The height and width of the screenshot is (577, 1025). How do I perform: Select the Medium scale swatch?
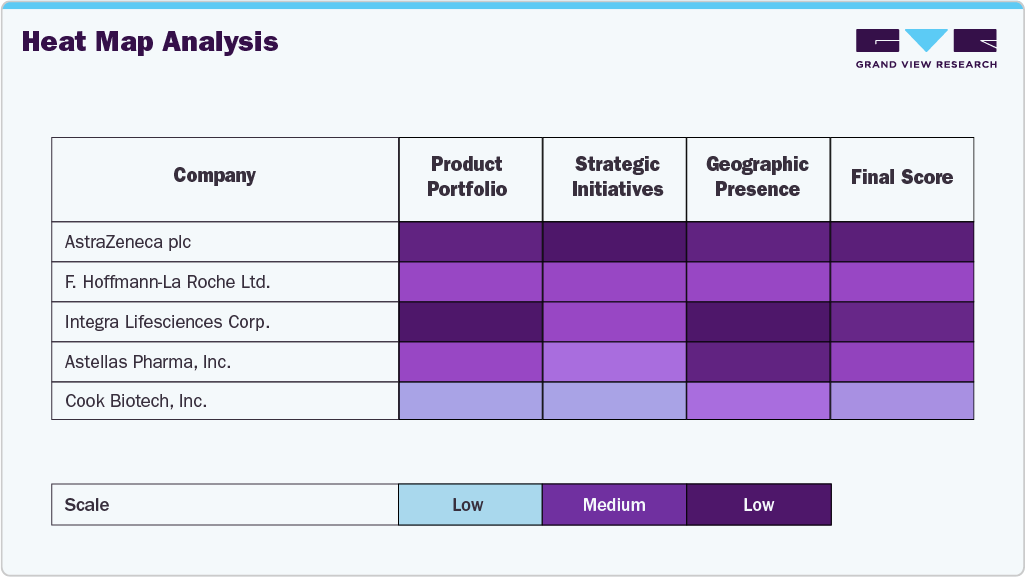[614, 505]
